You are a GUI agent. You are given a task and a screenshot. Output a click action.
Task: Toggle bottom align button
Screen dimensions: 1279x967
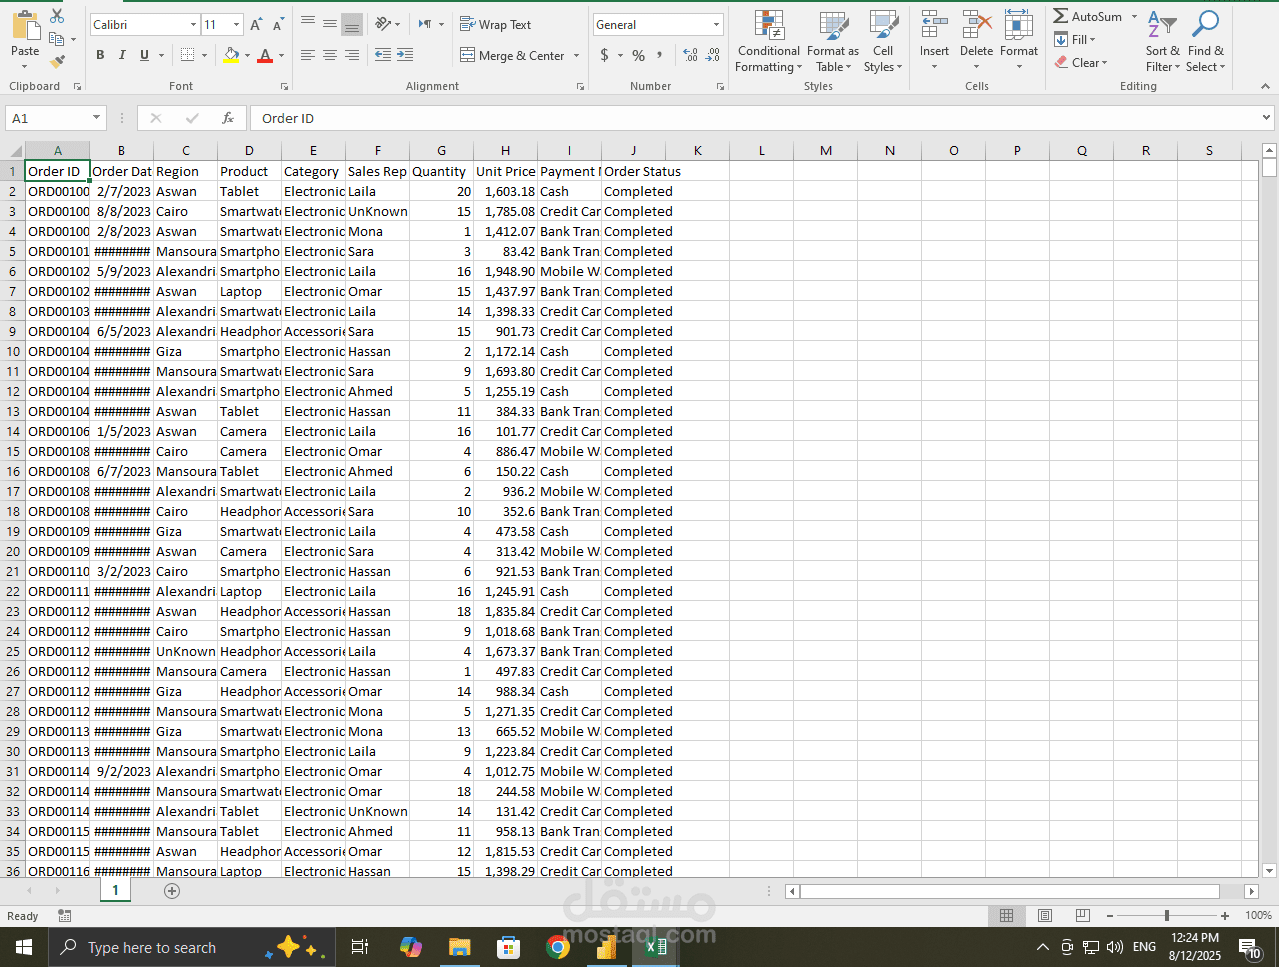point(351,24)
